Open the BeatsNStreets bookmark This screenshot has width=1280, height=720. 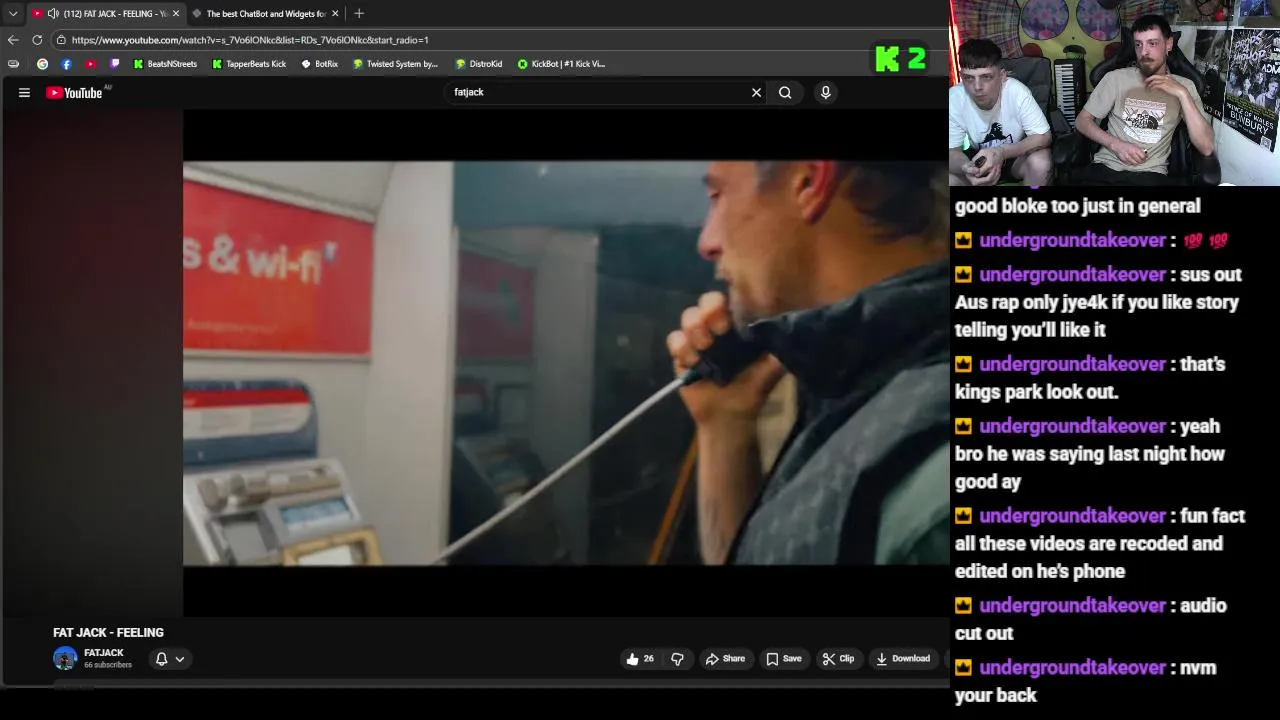pos(165,64)
